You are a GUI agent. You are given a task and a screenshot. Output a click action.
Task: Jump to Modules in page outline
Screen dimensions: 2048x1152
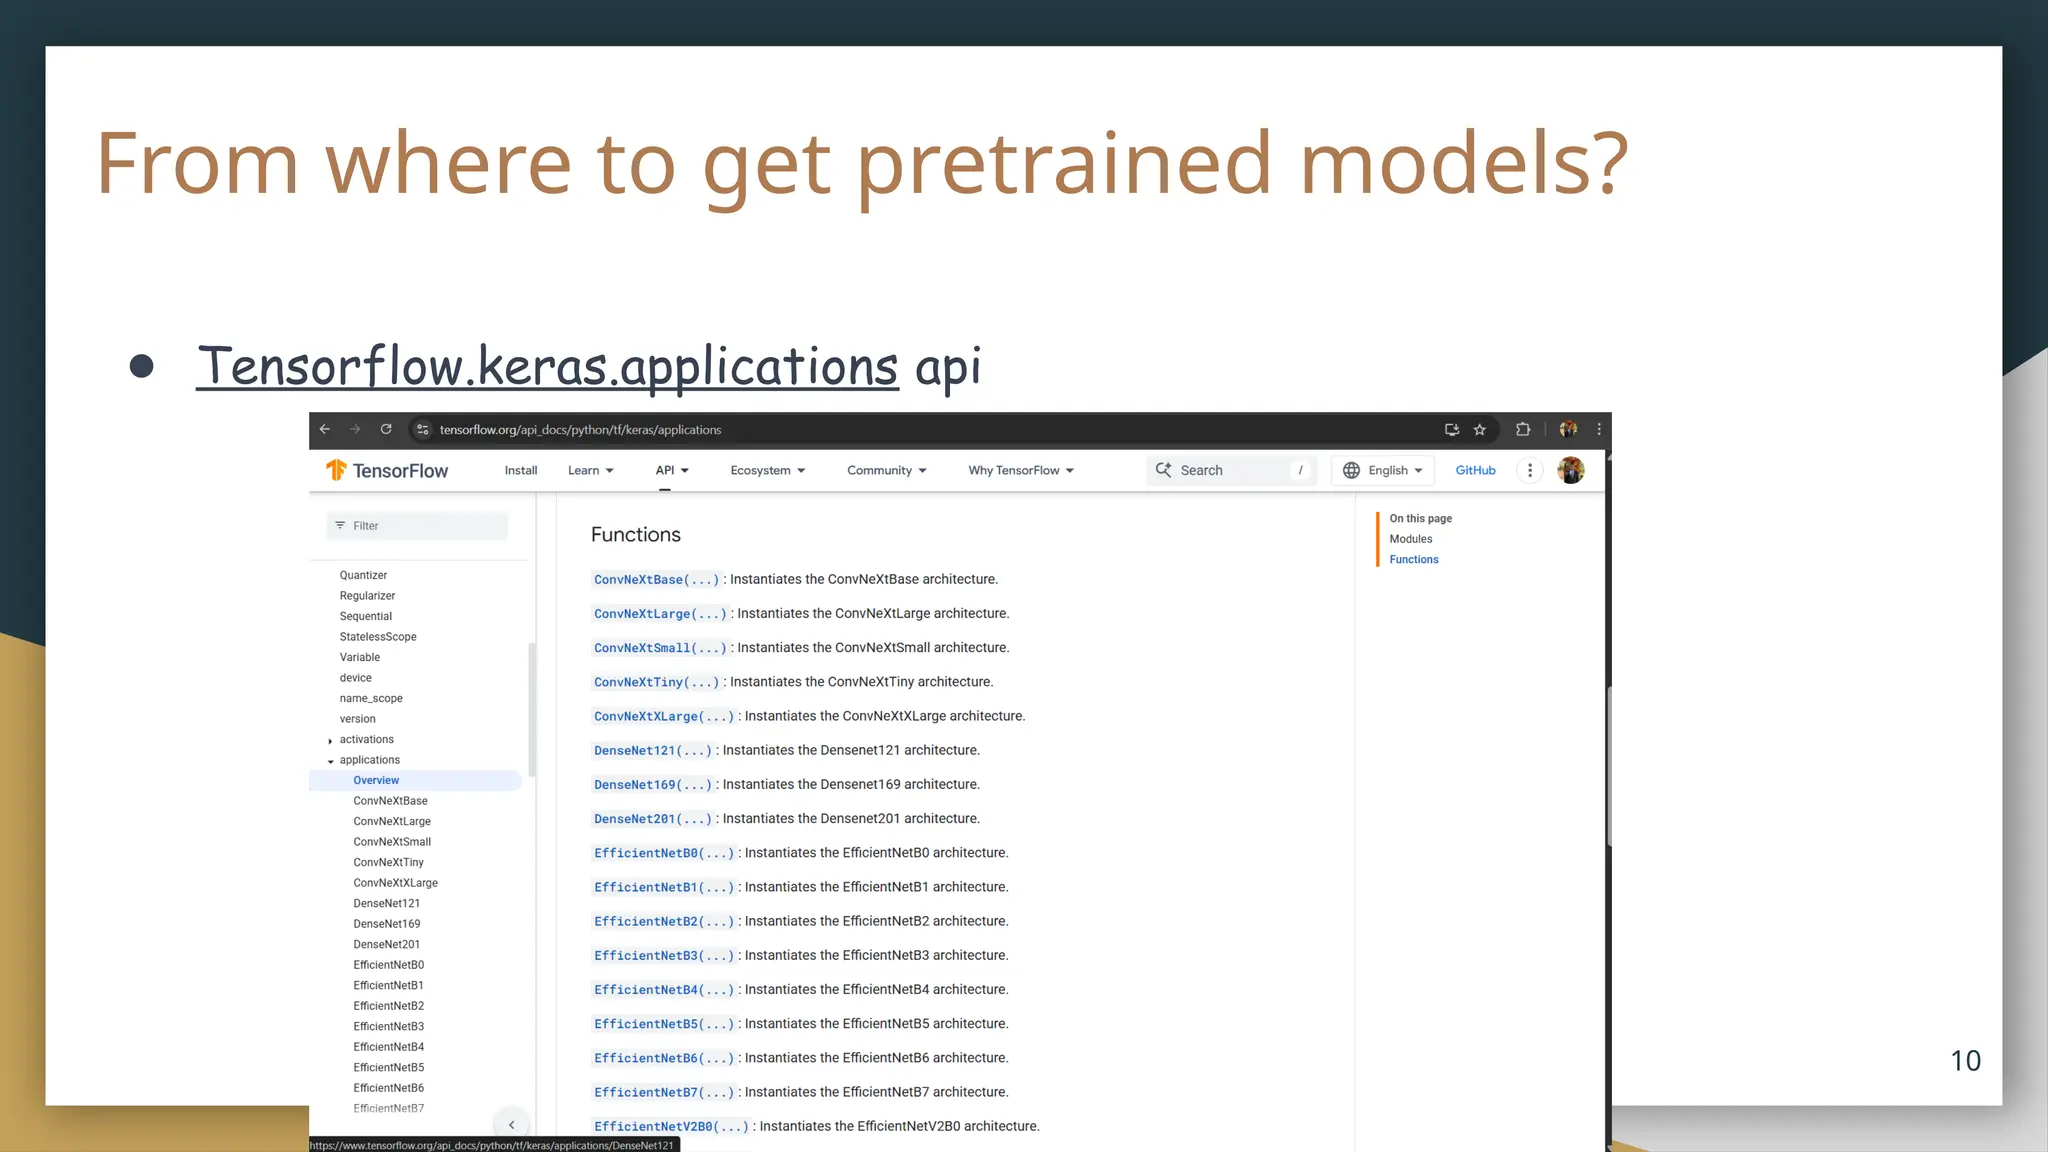pos(1410,539)
